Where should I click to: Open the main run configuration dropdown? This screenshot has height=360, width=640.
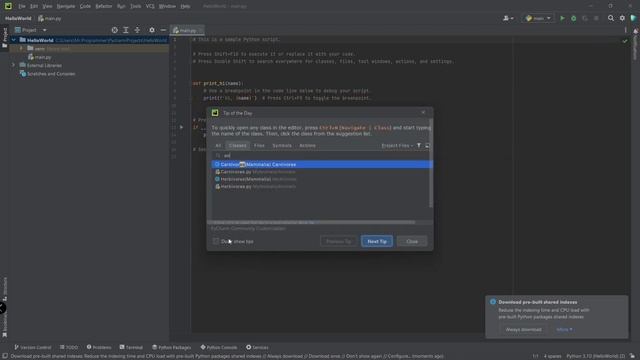pos(538,18)
